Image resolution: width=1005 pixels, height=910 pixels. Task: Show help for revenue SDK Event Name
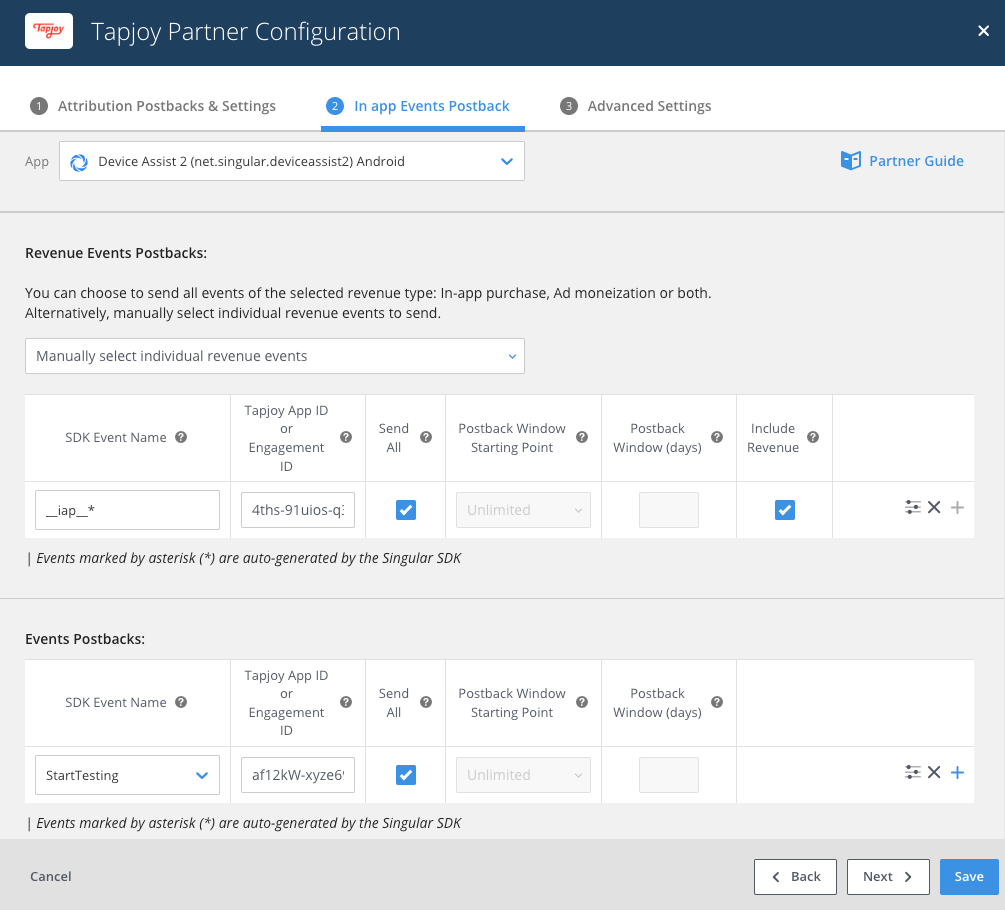181,437
